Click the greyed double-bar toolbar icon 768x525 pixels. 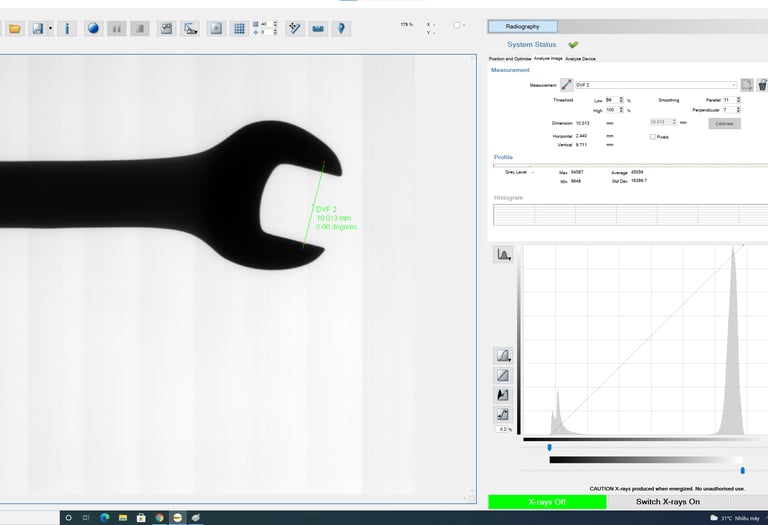pos(117,29)
